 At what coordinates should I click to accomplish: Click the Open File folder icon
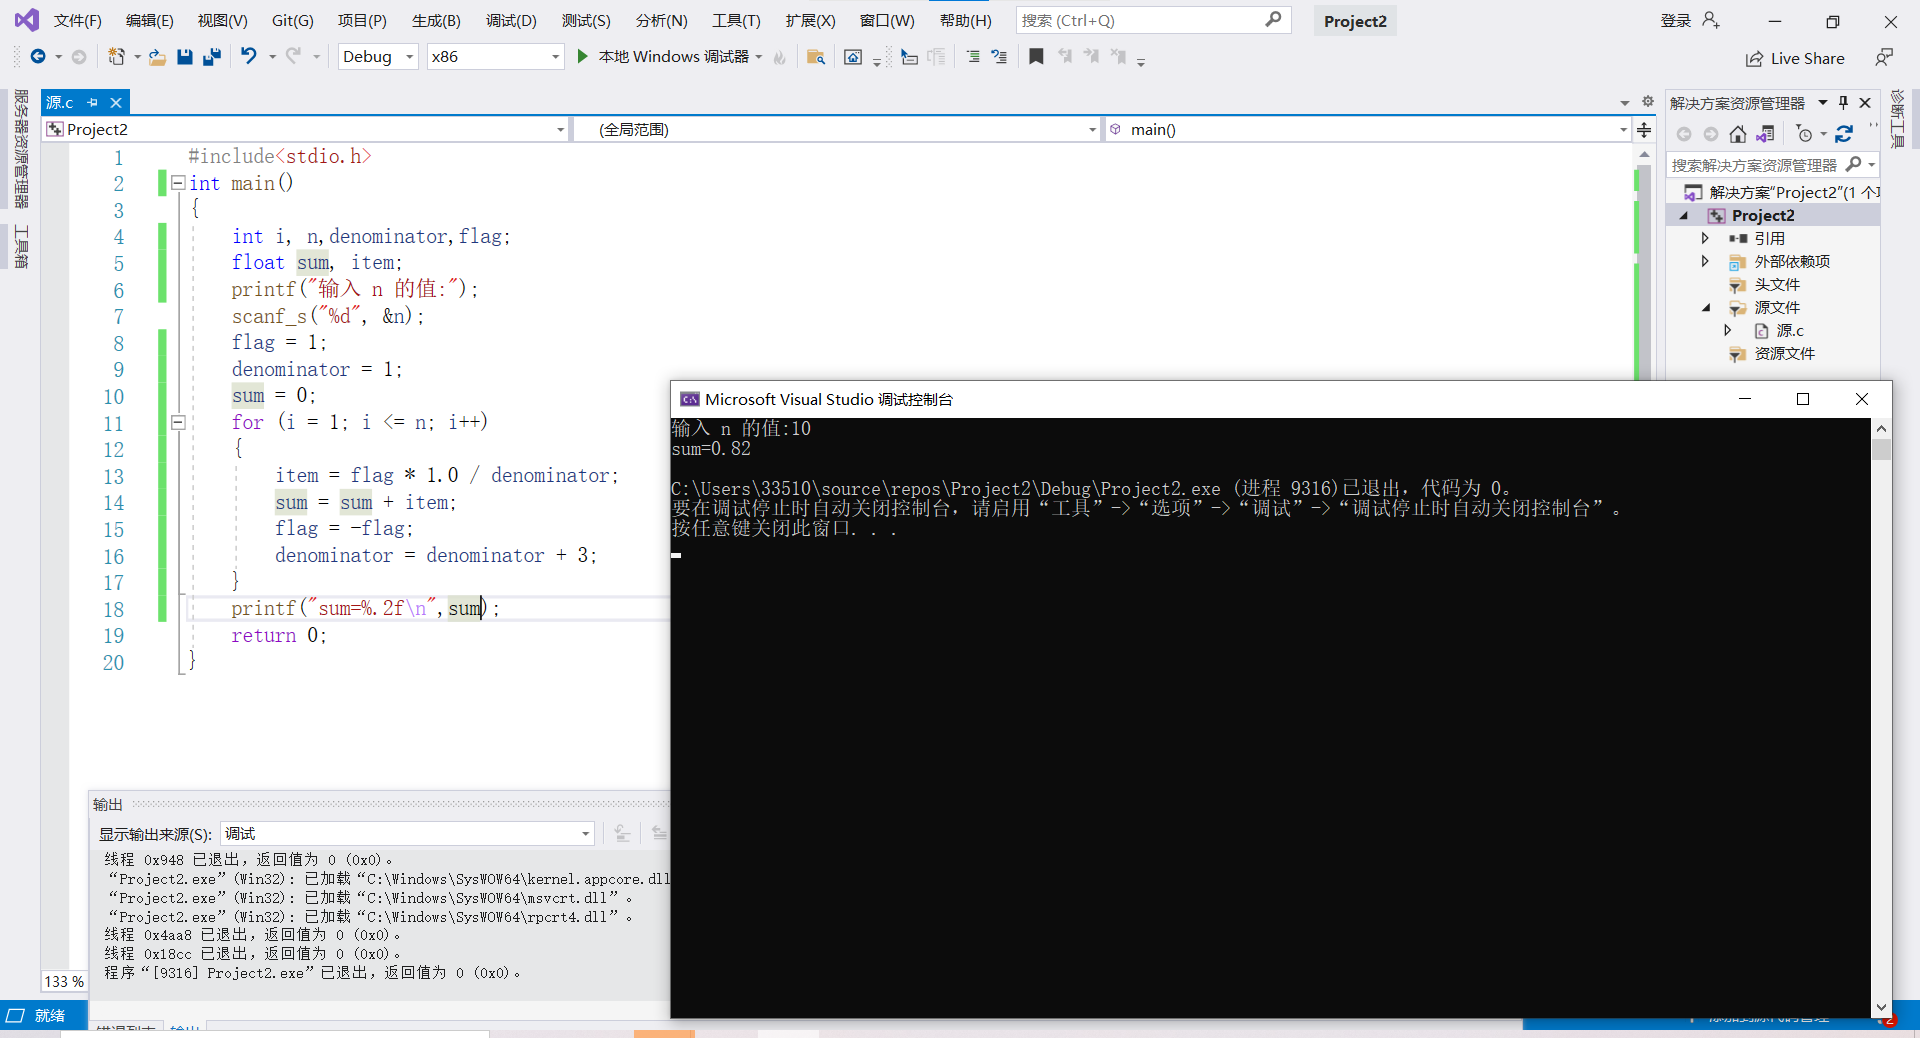pos(157,57)
